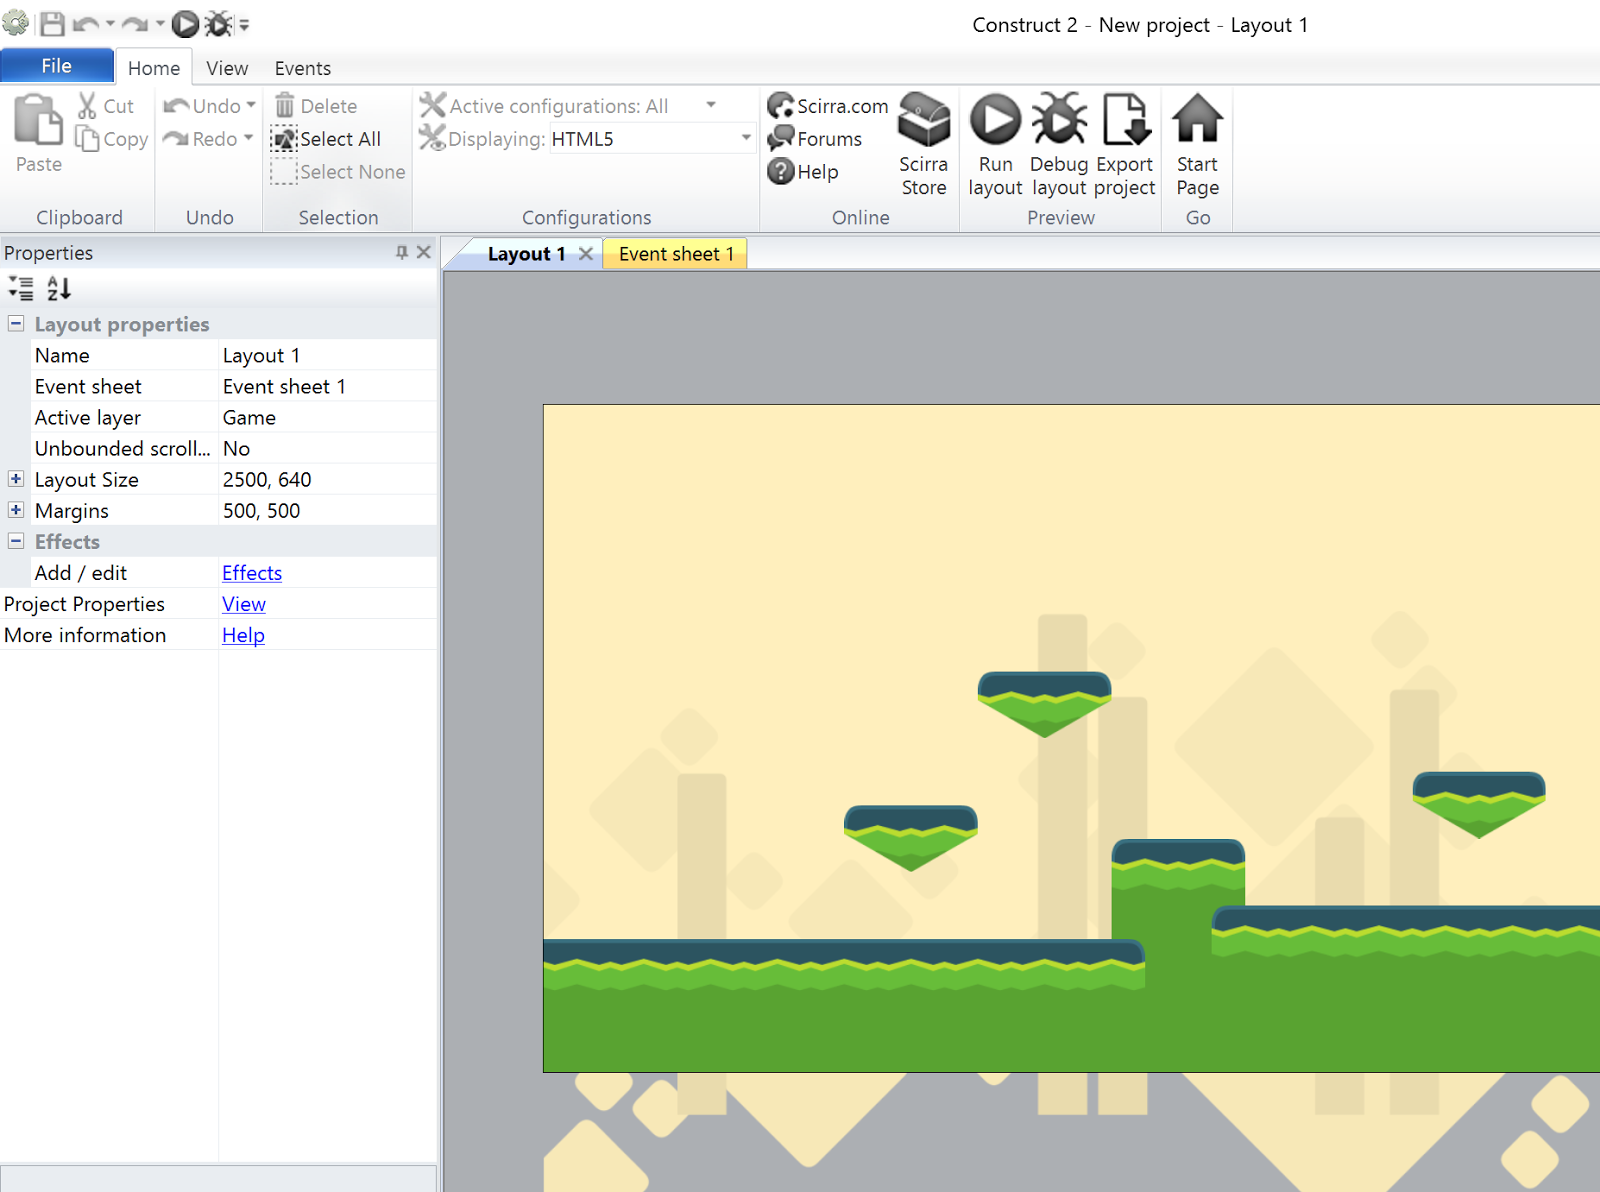
Task: Open the Displaying HTML5 combo box
Action: click(x=651, y=139)
